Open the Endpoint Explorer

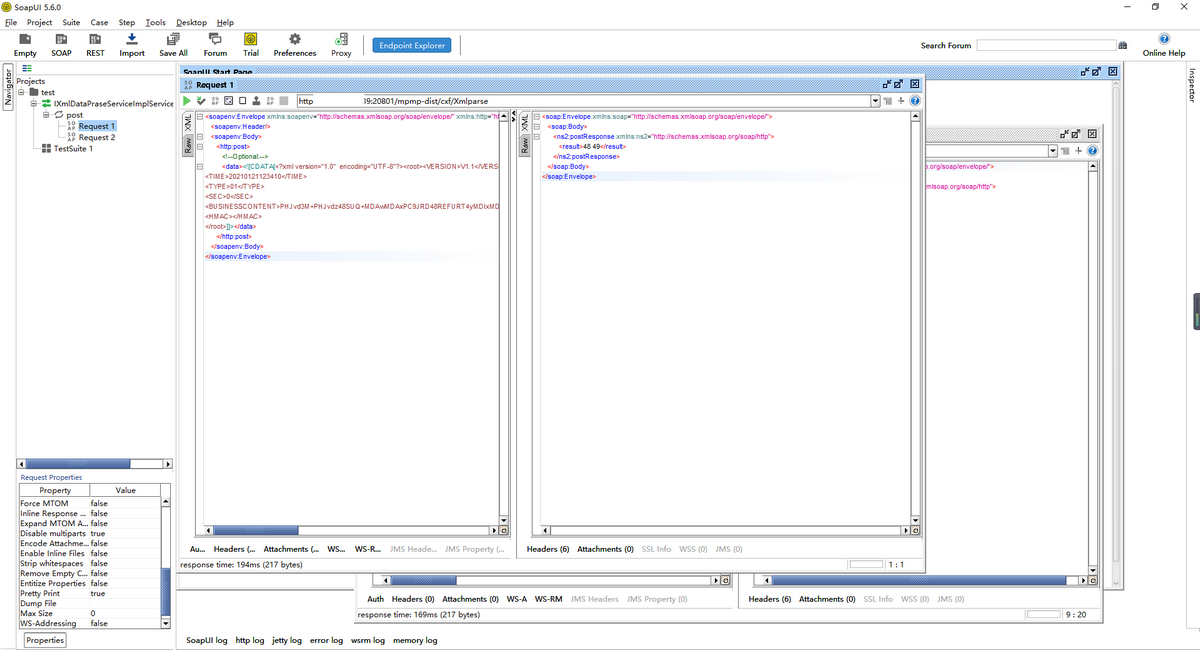[412, 45]
